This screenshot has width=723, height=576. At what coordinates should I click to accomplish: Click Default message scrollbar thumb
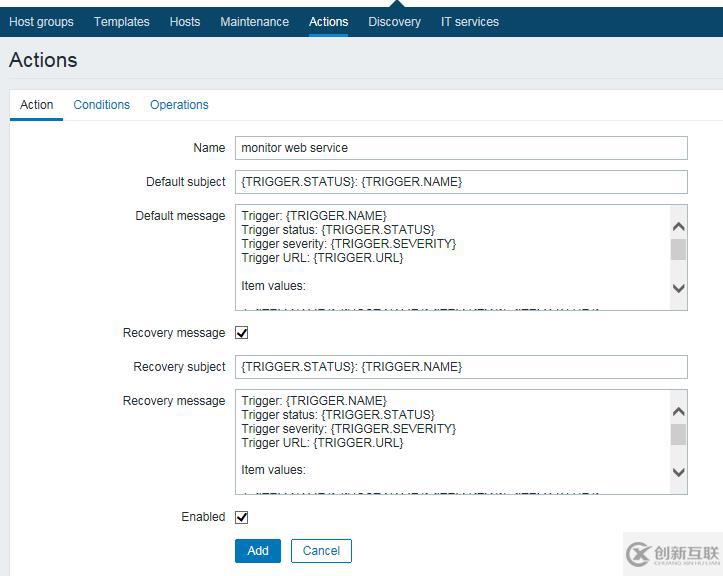[x=678, y=249]
